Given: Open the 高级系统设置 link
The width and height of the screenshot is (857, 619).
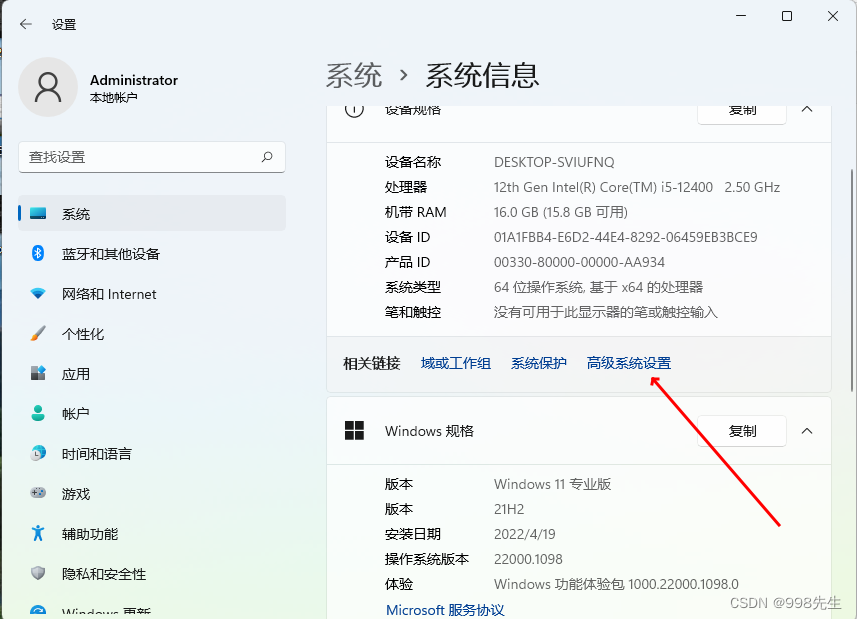Looking at the screenshot, I should [629, 363].
